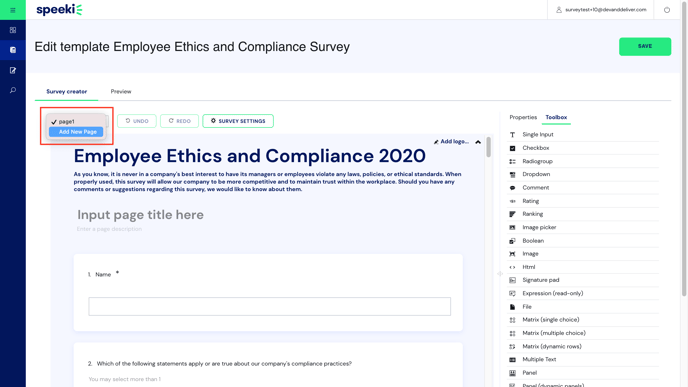Add the Radiogroup question from toolbox
The width and height of the screenshot is (688, 387).
pyautogui.click(x=583, y=161)
